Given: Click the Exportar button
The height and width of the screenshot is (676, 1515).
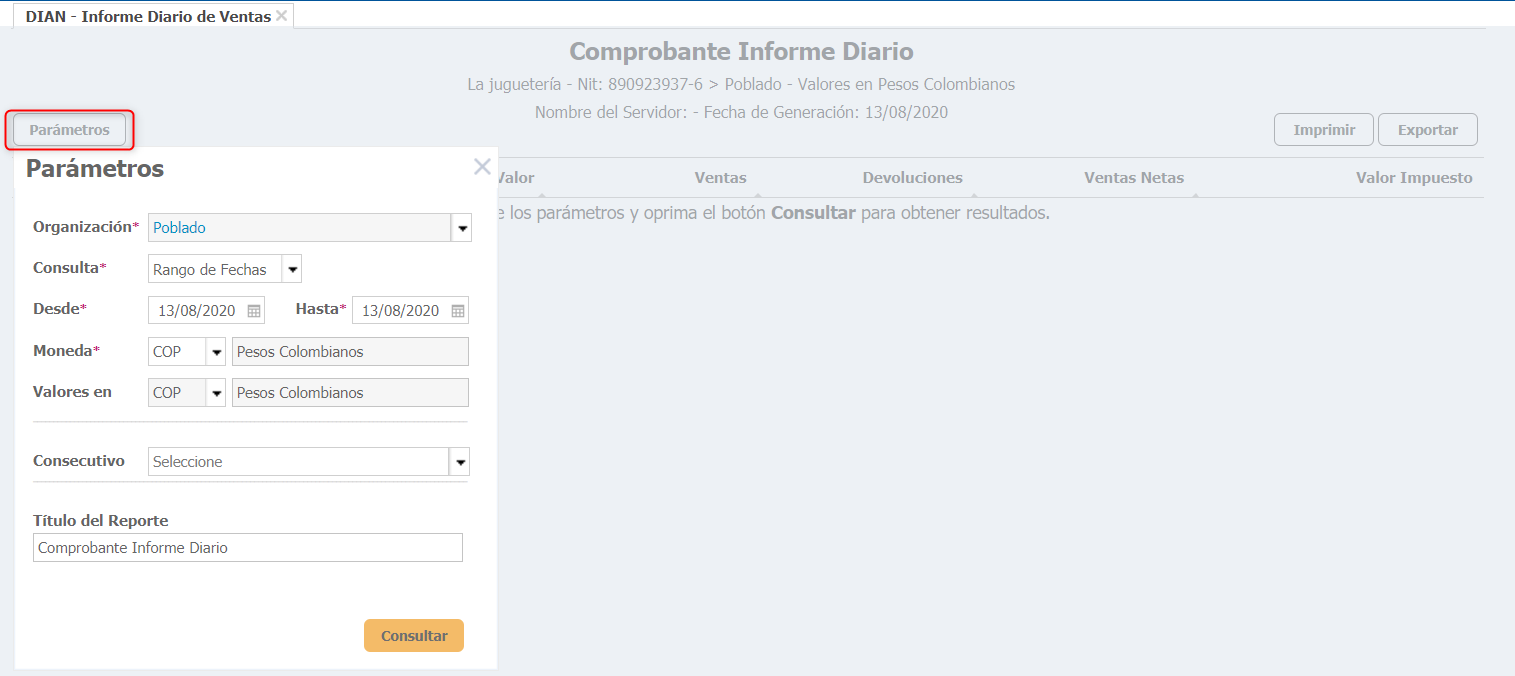Looking at the screenshot, I should [x=1427, y=130].
